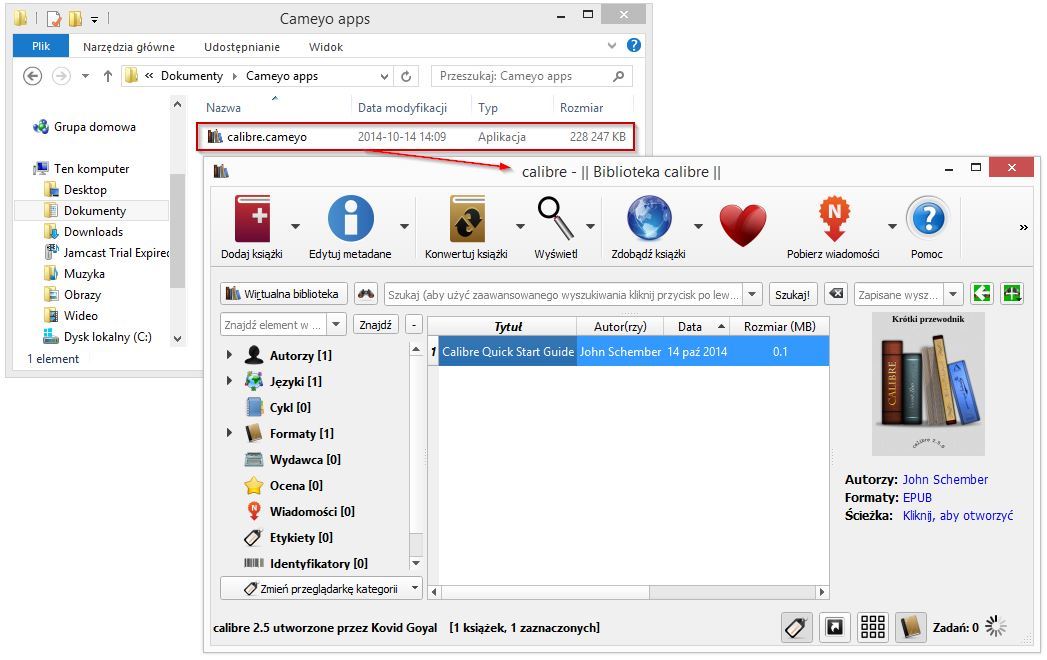Toggle the cover browser icon in status bar

[x=835, y=627]
